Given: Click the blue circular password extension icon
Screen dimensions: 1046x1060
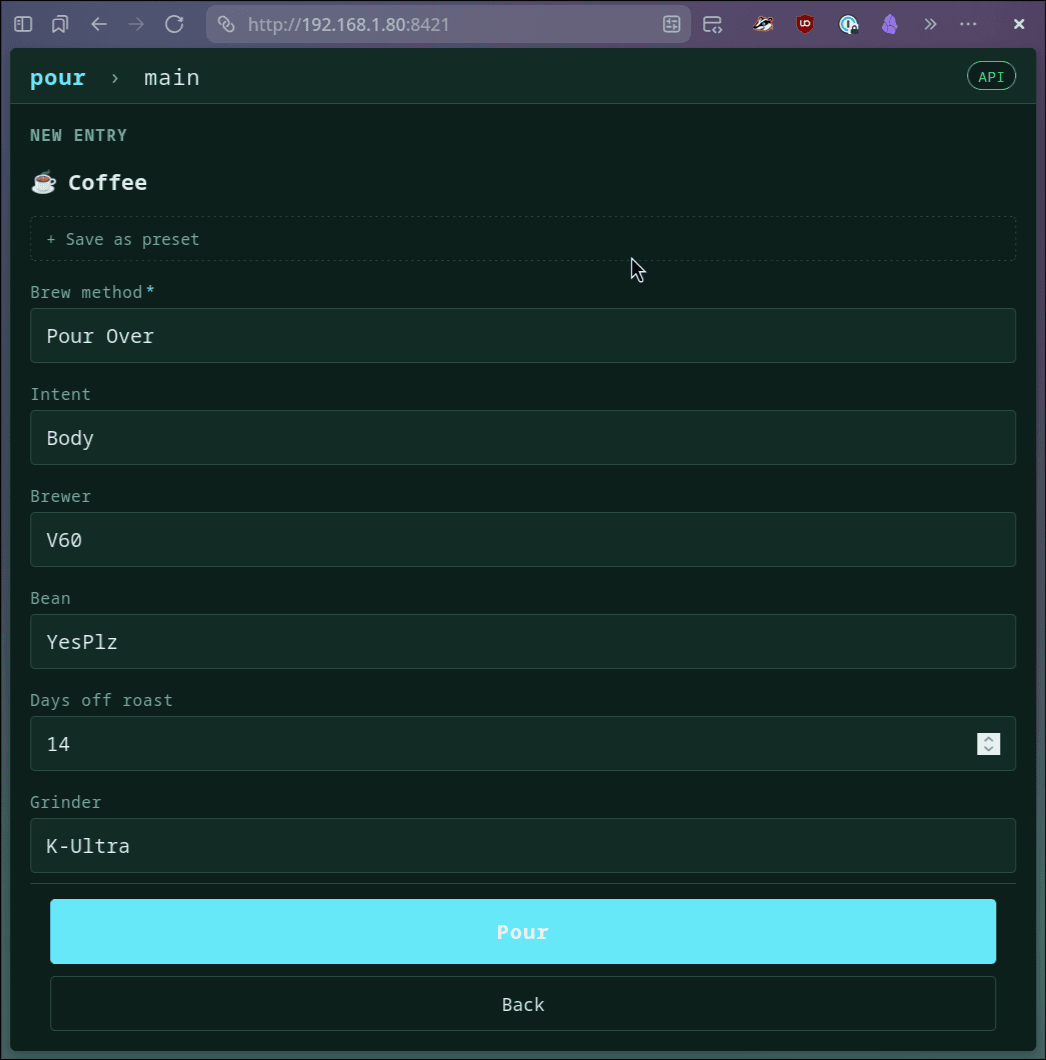Looking at the screenshot, I should click(848, 24).
